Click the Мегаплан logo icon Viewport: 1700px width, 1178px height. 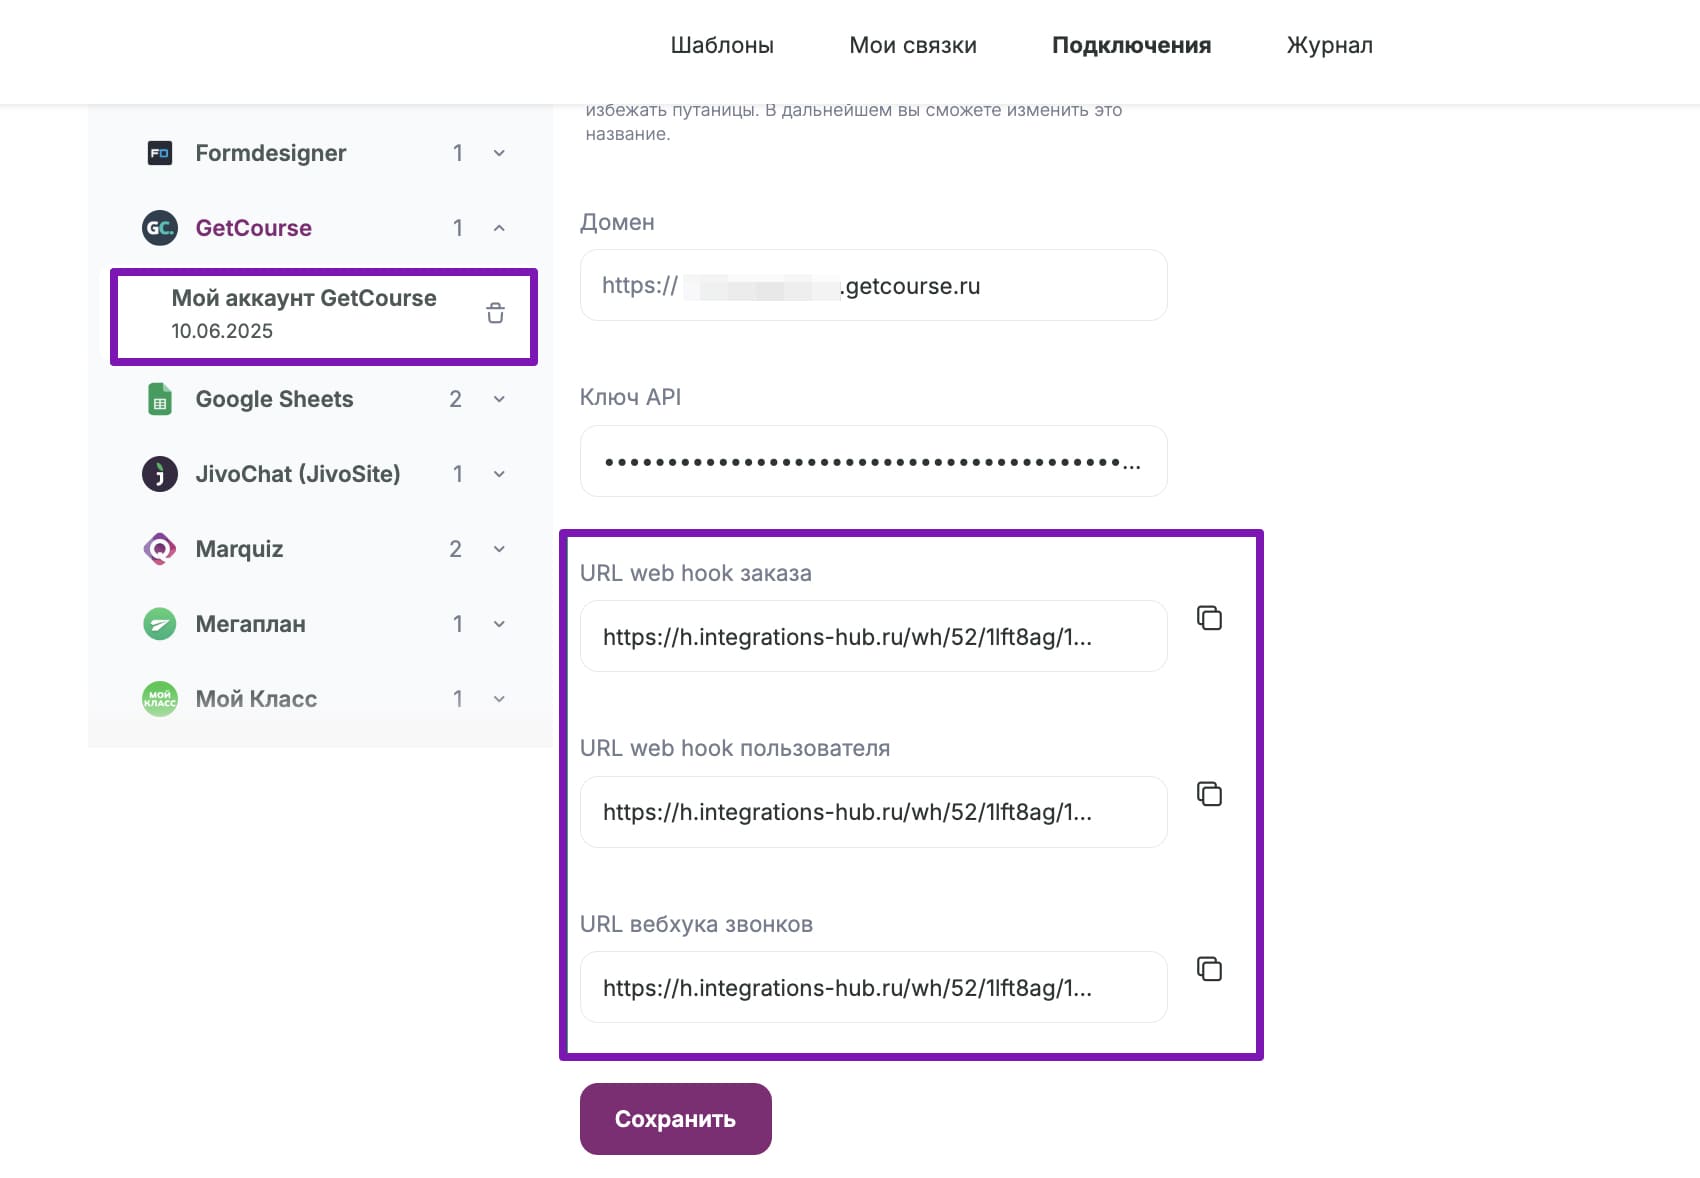(160, 624)
